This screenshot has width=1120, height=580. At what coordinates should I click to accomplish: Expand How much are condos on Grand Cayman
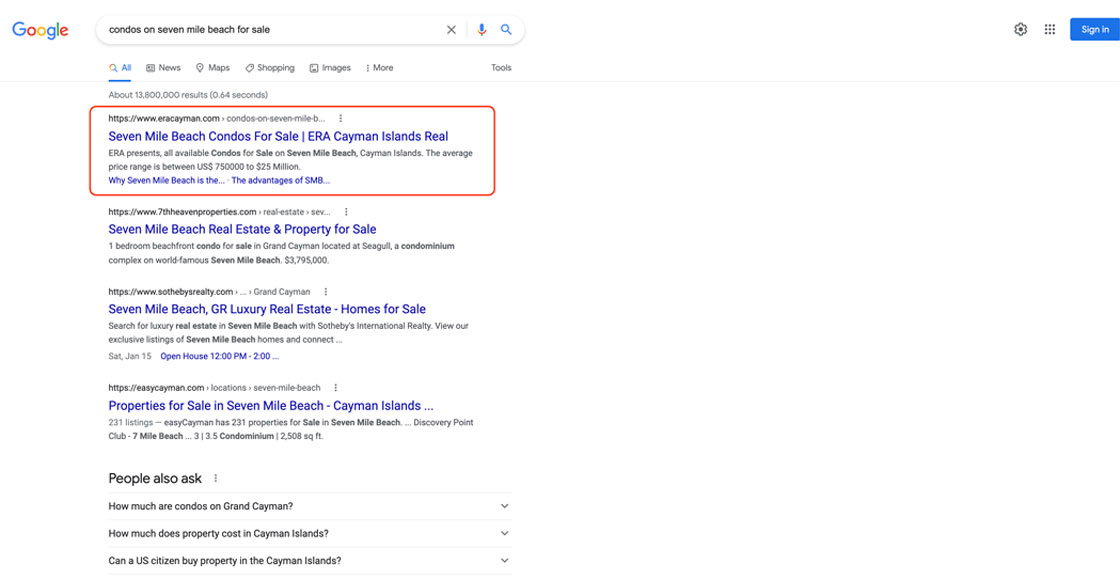tap(310, 506)
